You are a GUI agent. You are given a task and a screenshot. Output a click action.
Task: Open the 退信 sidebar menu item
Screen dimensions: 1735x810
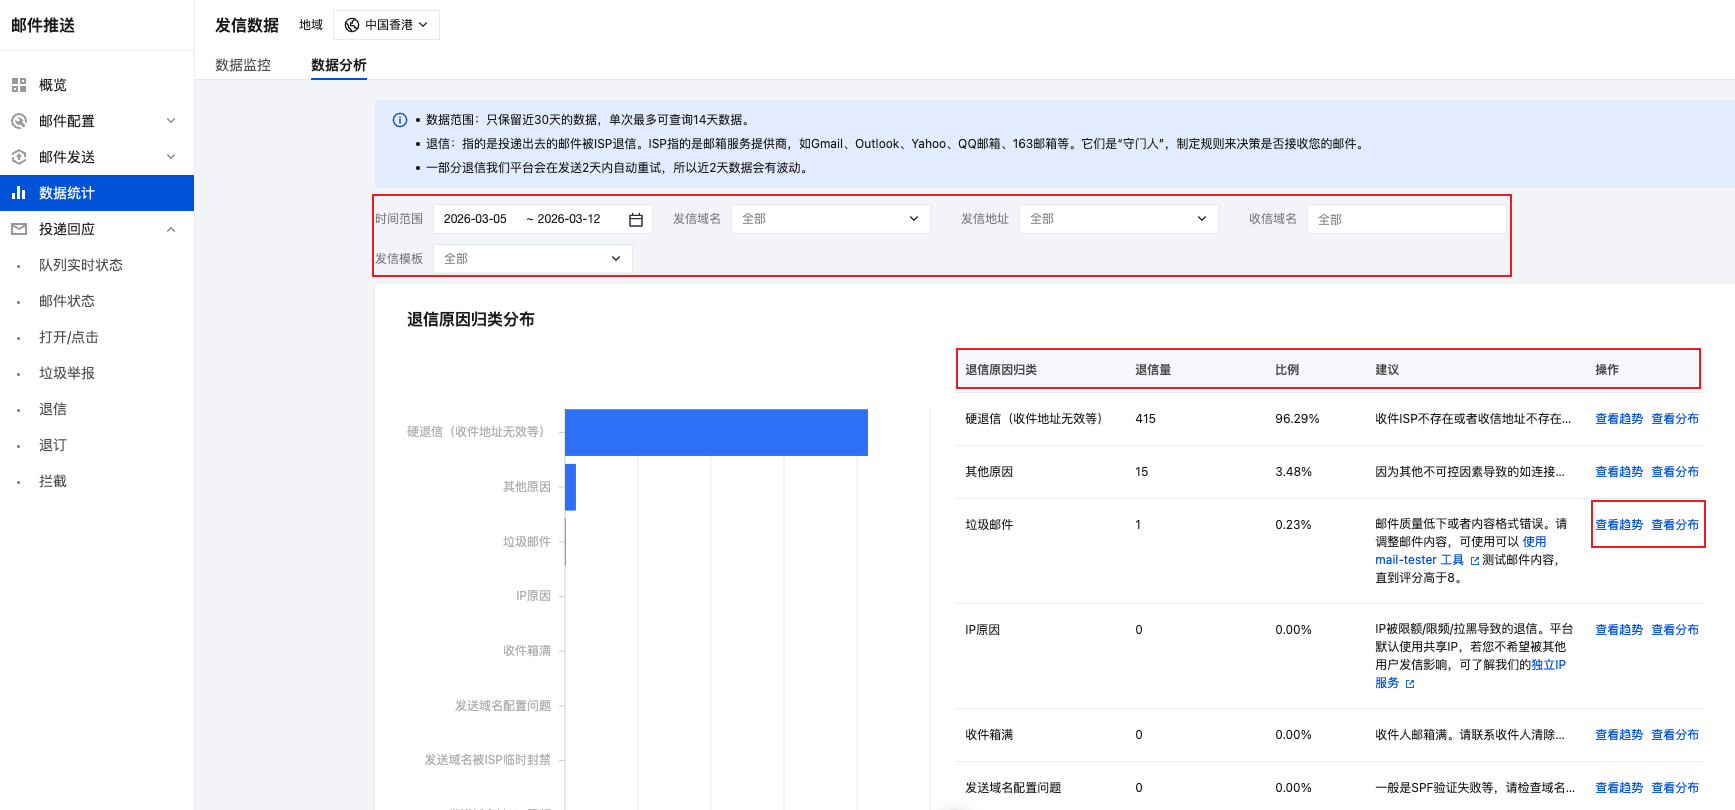[53, 409]
